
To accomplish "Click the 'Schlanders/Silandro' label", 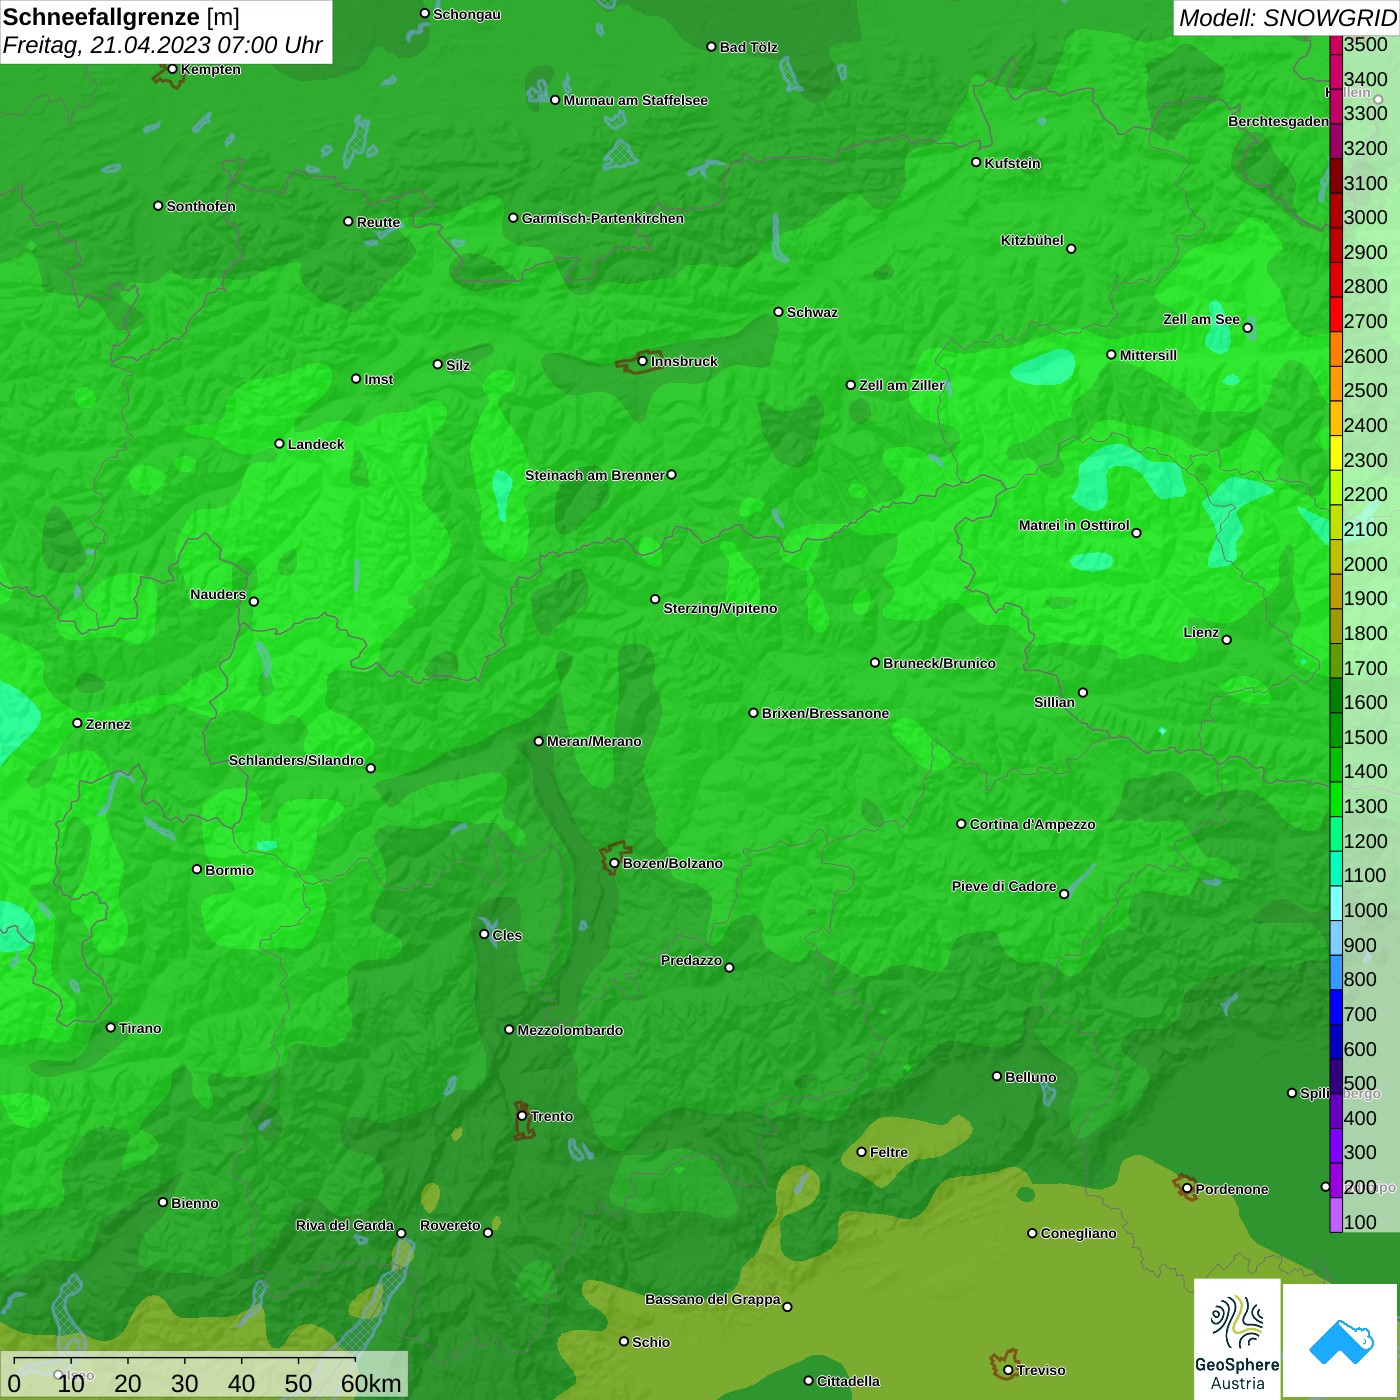I will coord(296,760).
